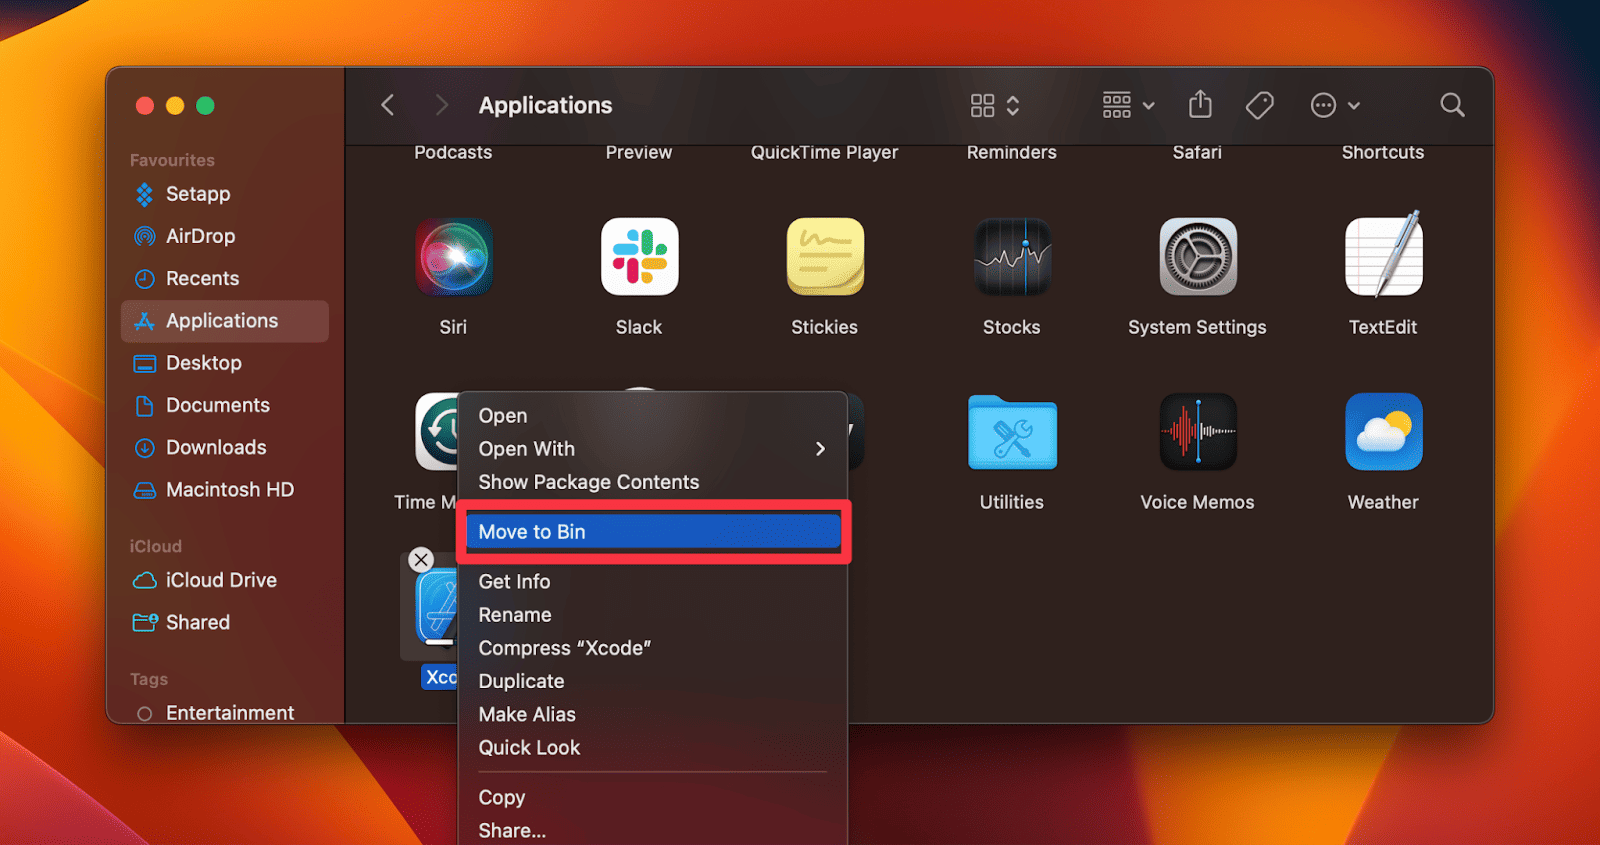Click the forward navigation arrow

(x=442, y=105)
